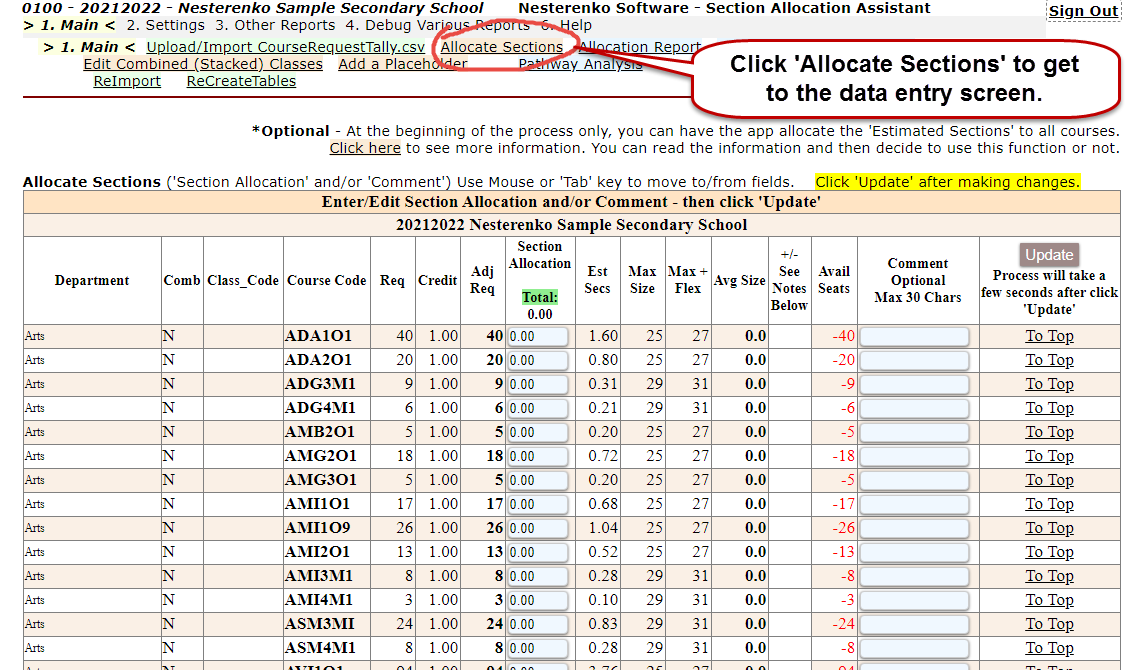1141x670 pixels.
Task: Click Comment field for ADA2O1 row
Action: click(914, 360)
